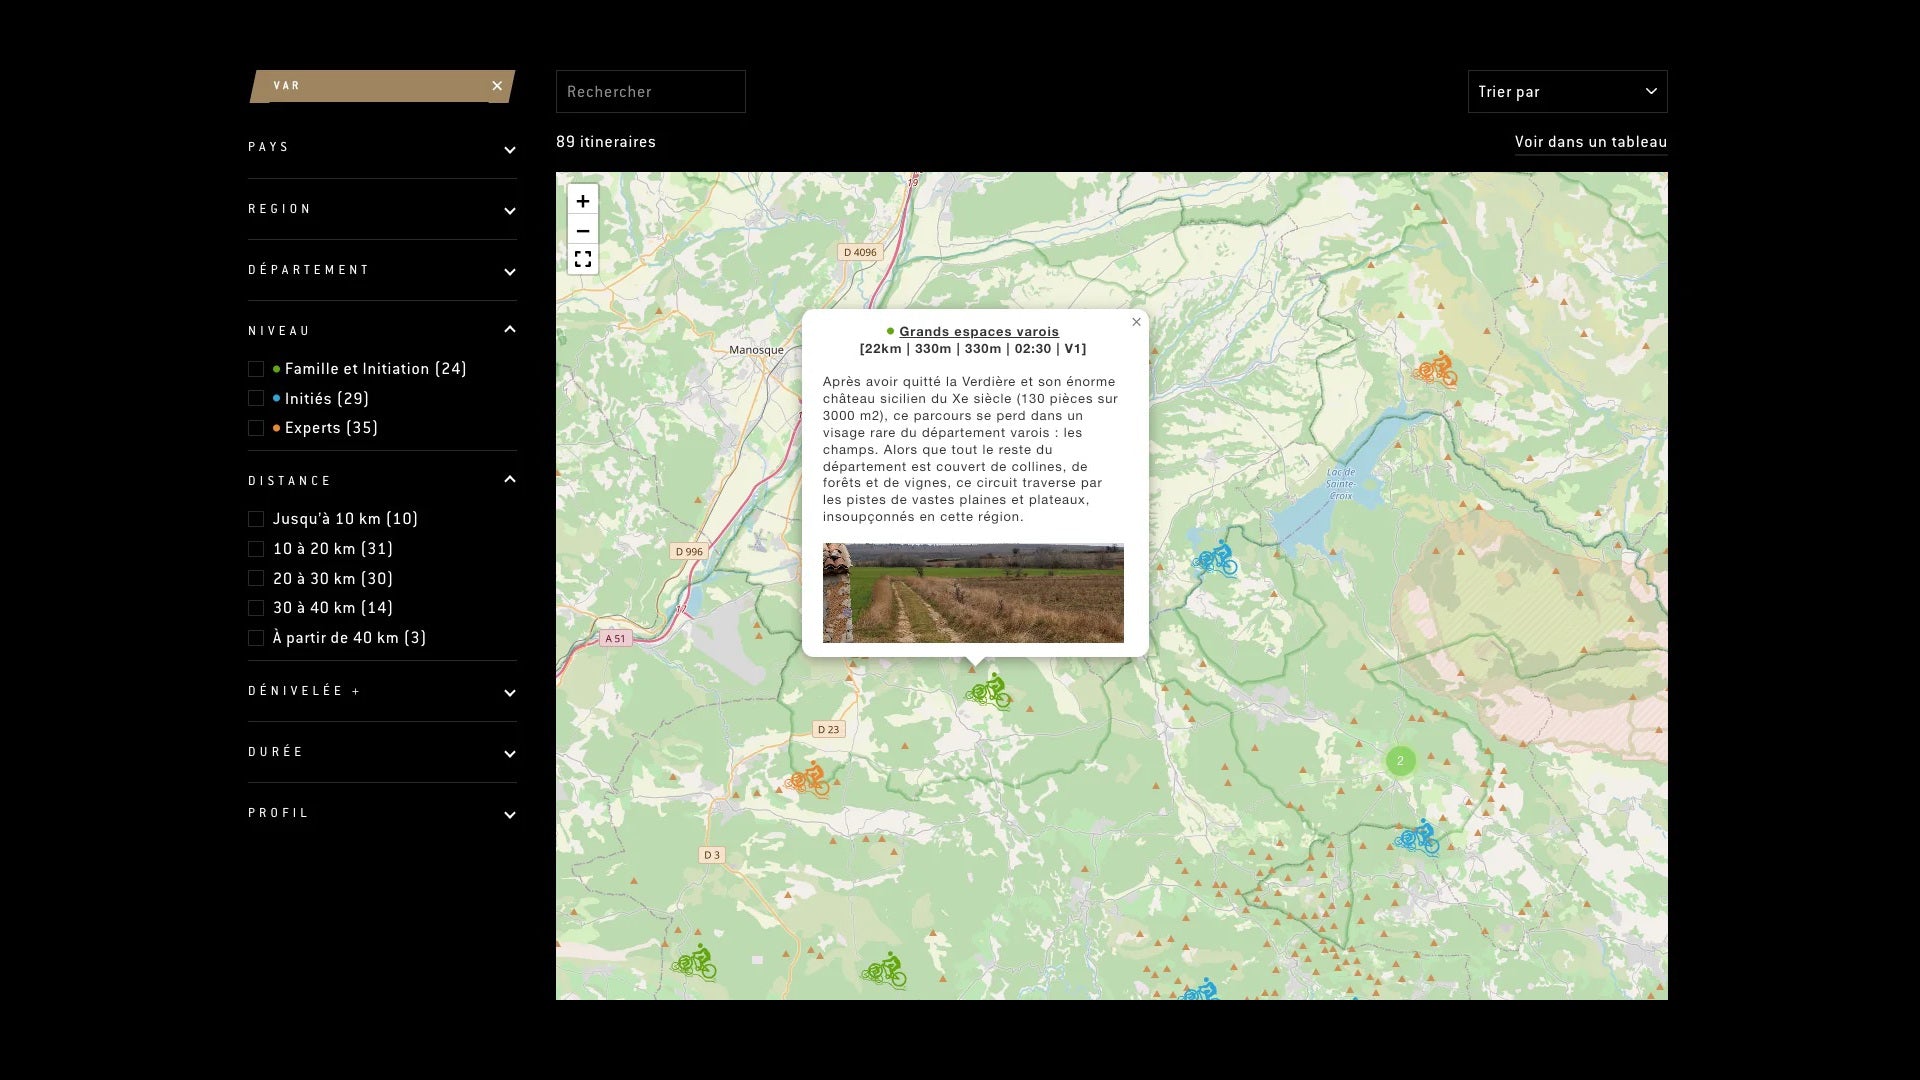The height and width of the screenshot is (1080, 1920).
Task: Collapse the Niveau filter section
Action: click(x=382, y=331)
